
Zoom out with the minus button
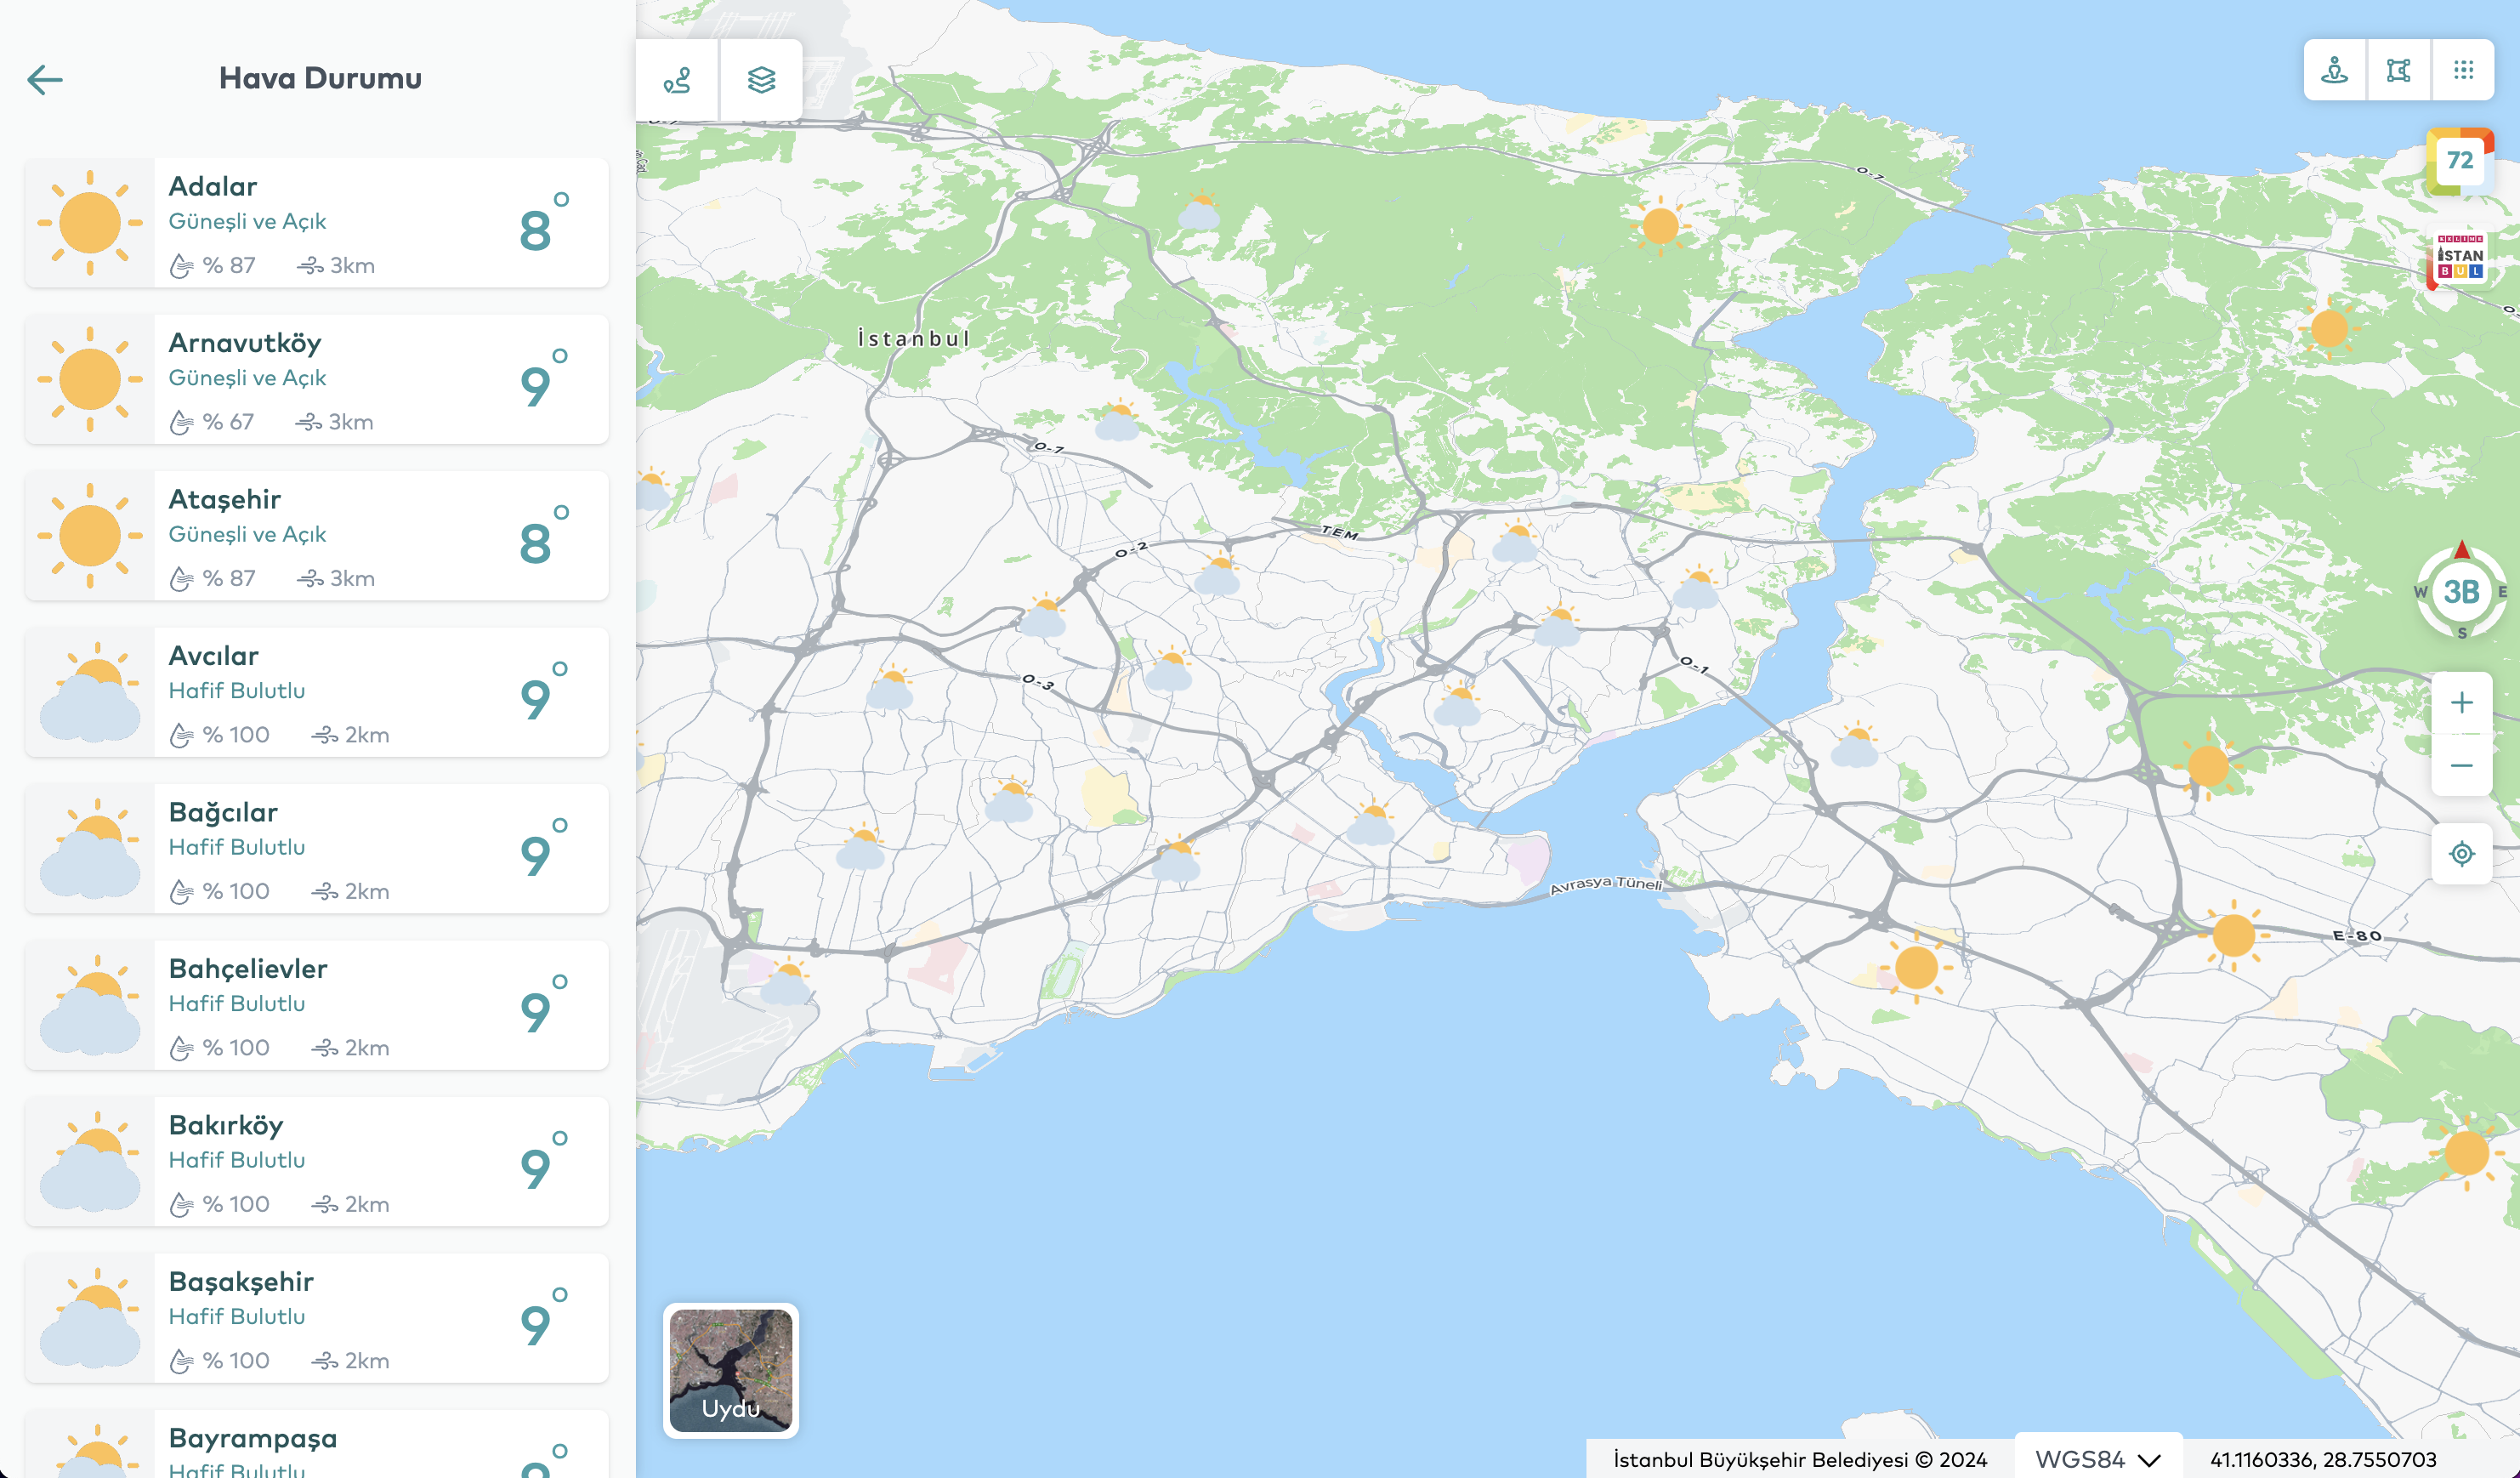(x=2461, y=766)
